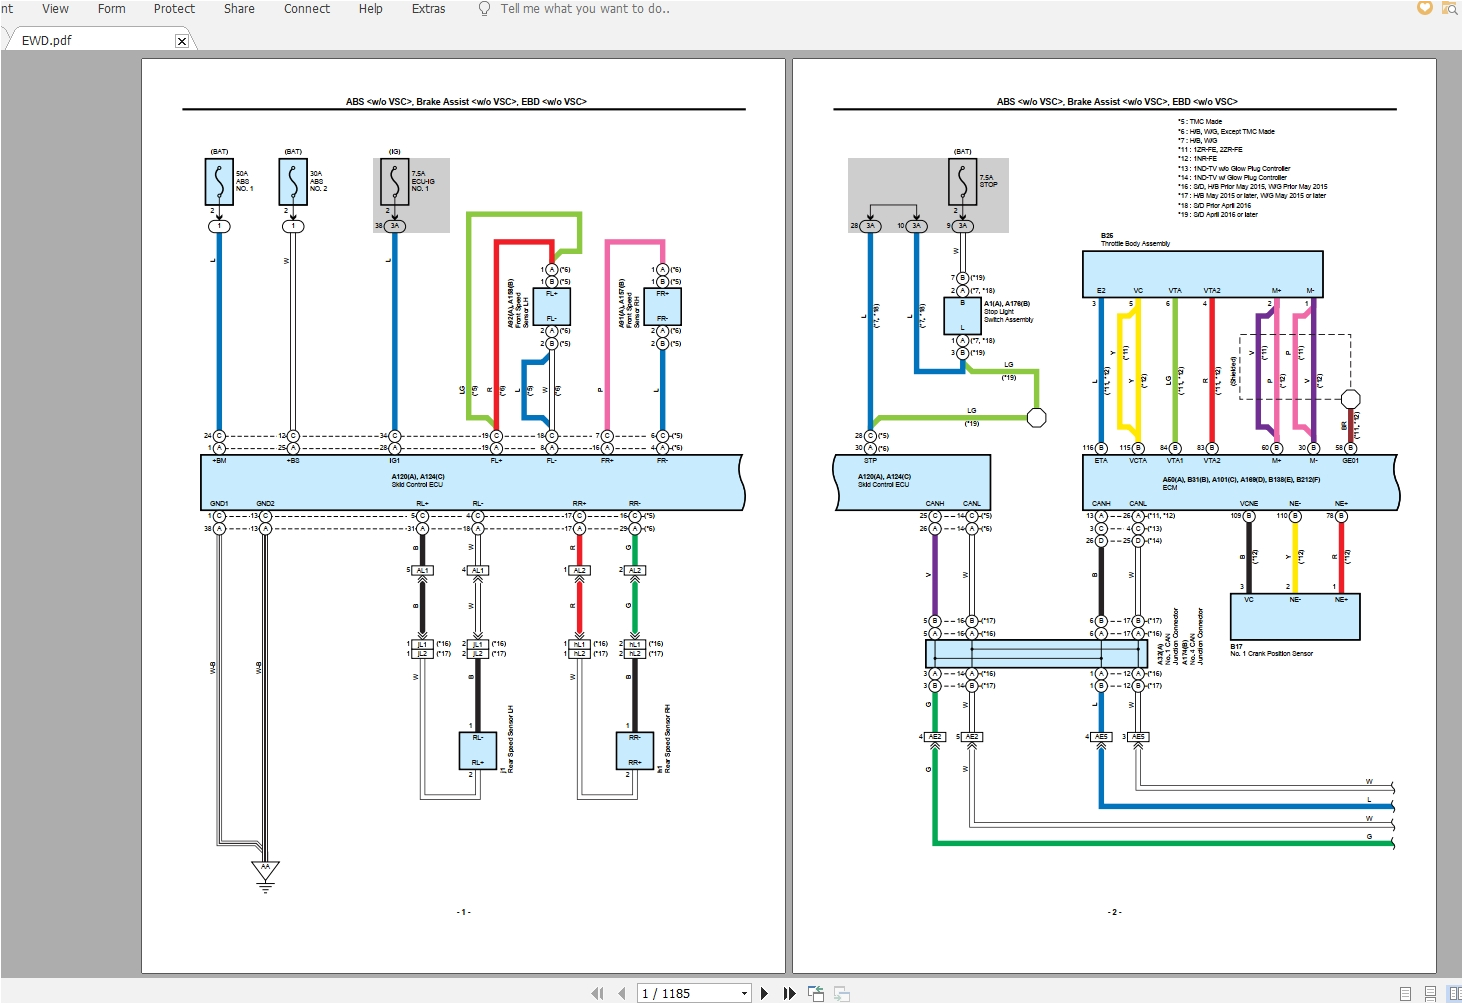Expand the Extras menu

428,9
